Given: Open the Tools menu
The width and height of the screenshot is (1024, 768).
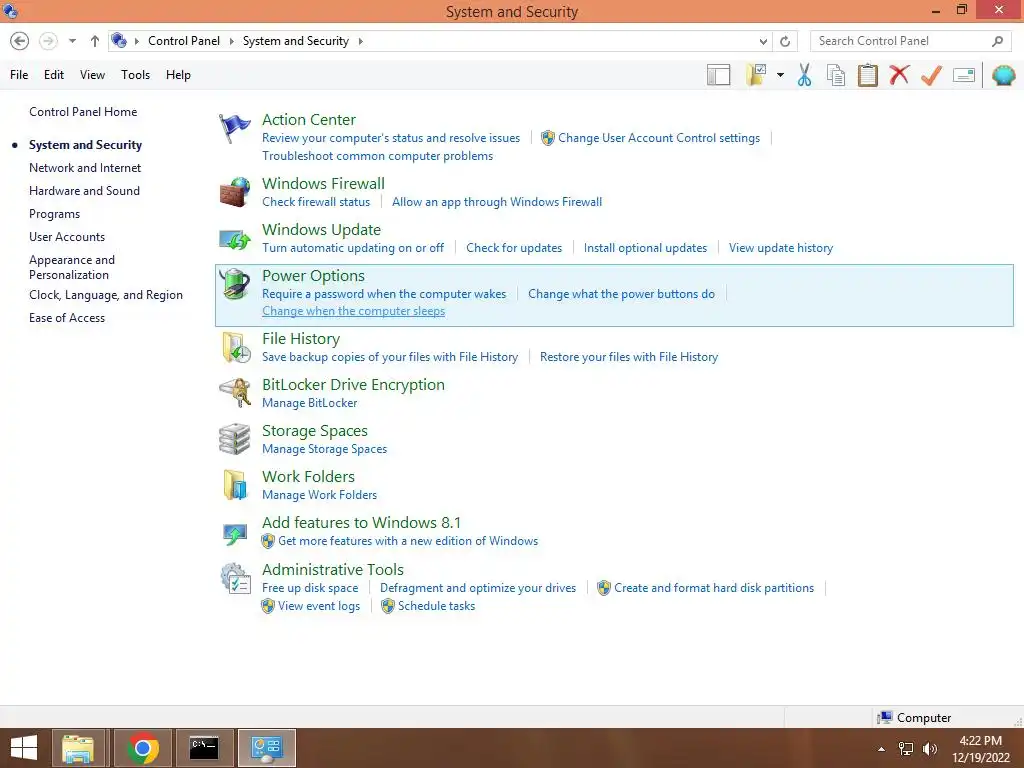Looking at the screenshot, I should (x=135, y=74).
